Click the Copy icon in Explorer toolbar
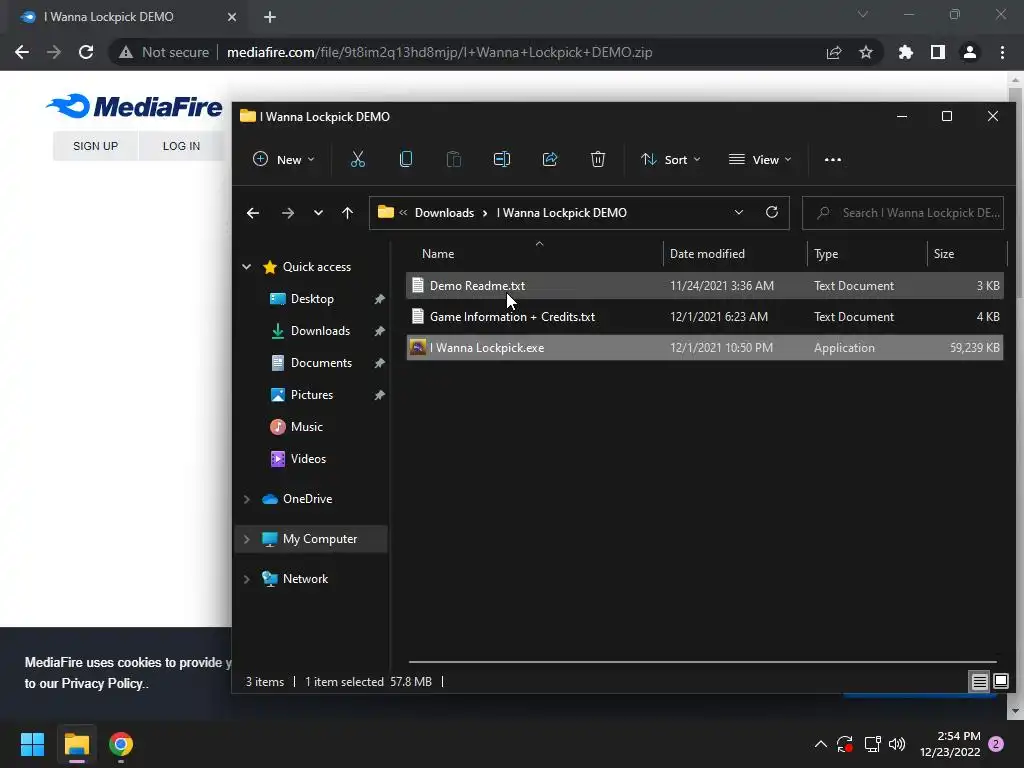 (406, 159)
